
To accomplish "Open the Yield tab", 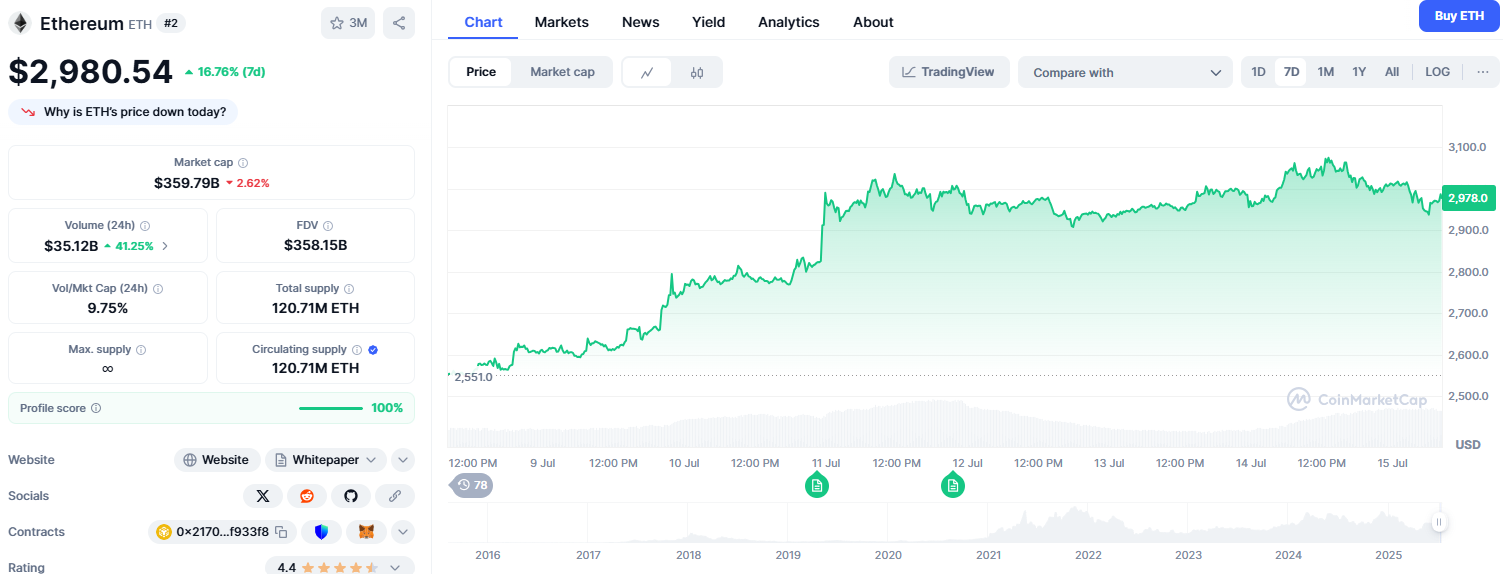I will (709, 22).
